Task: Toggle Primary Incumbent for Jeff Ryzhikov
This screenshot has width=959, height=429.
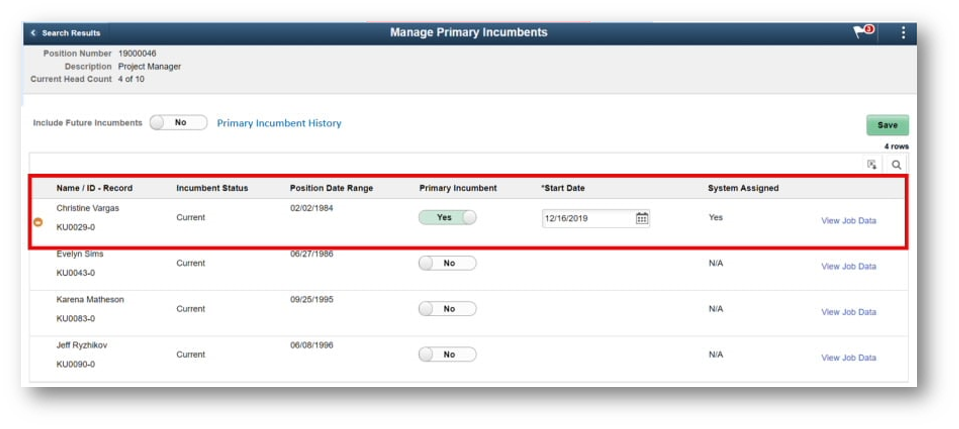Action: pos(447,354)
